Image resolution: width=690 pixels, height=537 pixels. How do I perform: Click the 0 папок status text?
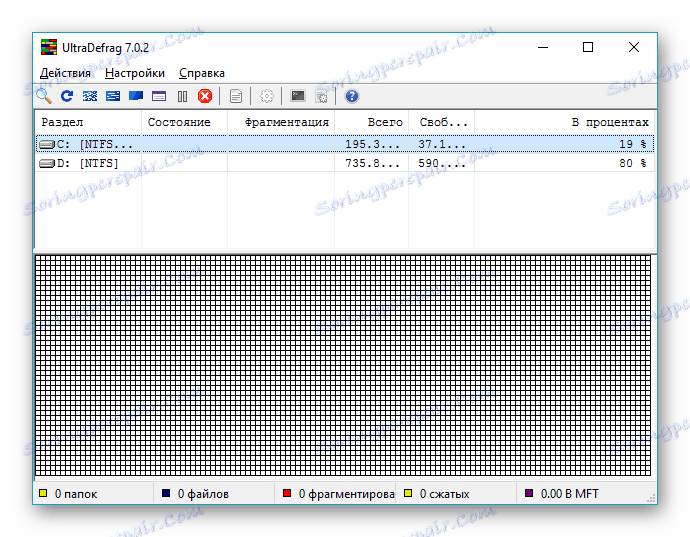pos(76,494)
